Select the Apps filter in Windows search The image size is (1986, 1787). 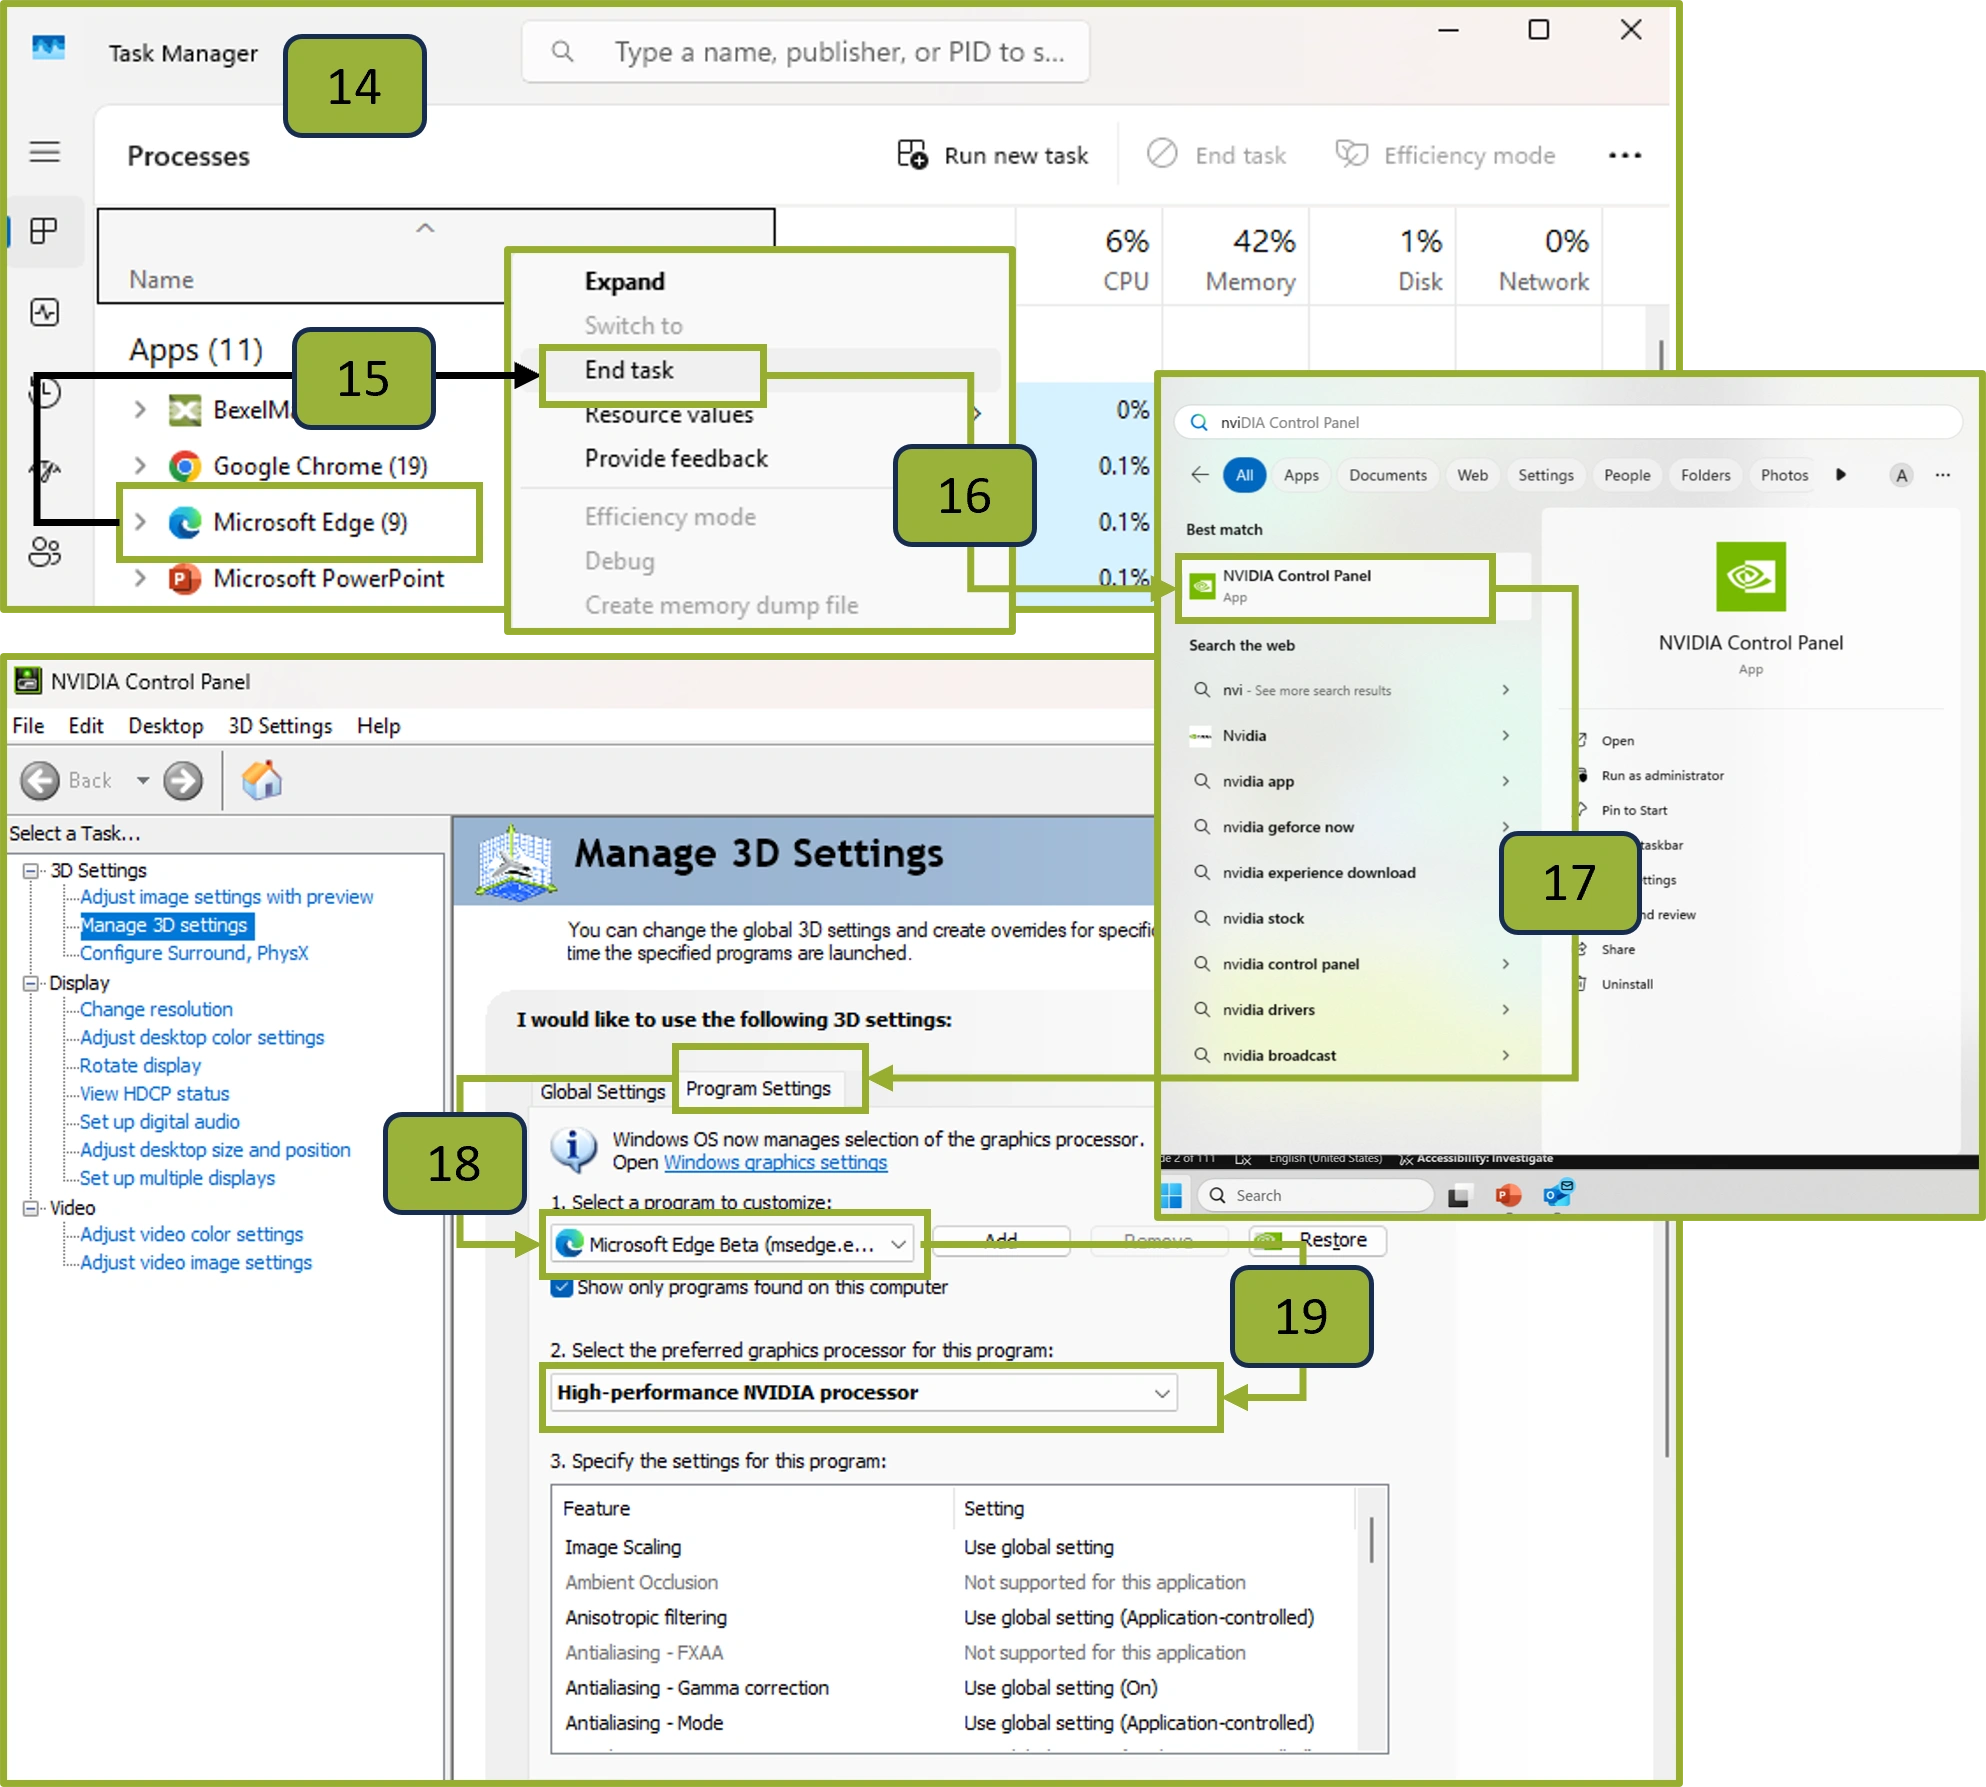[1301, 475]
